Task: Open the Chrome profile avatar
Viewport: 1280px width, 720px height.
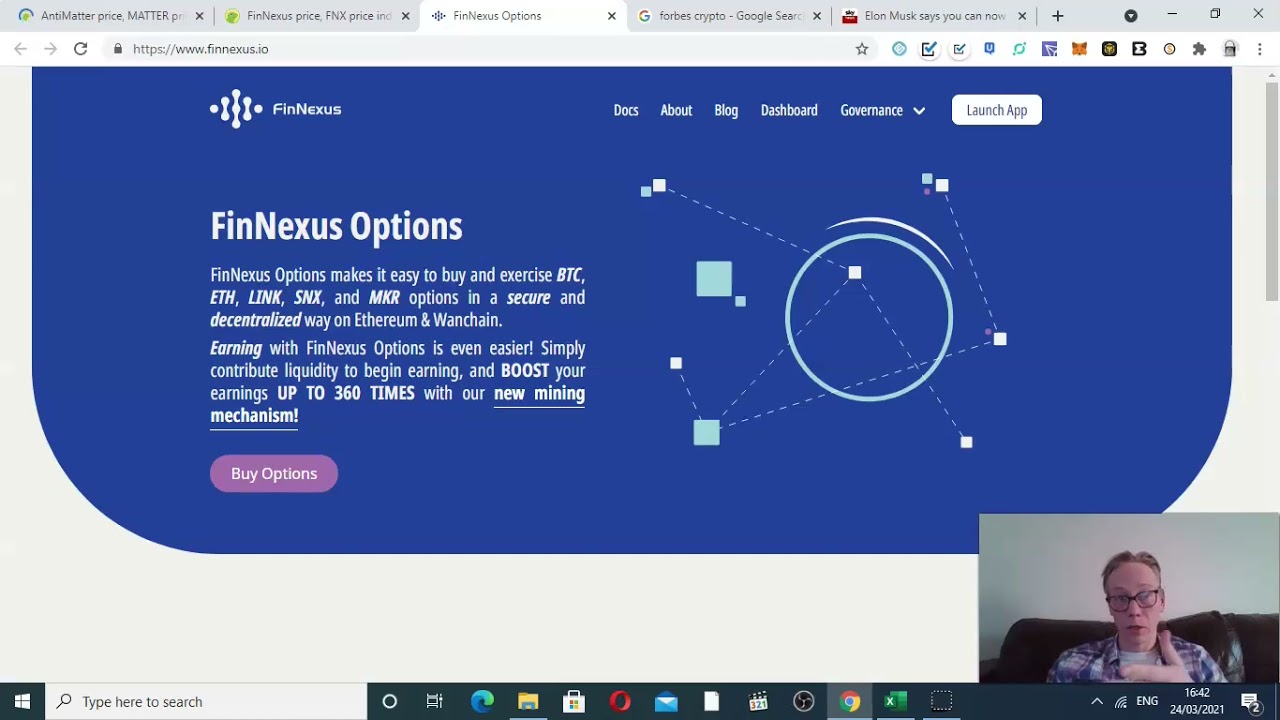Action: [x=1230, y=49]
